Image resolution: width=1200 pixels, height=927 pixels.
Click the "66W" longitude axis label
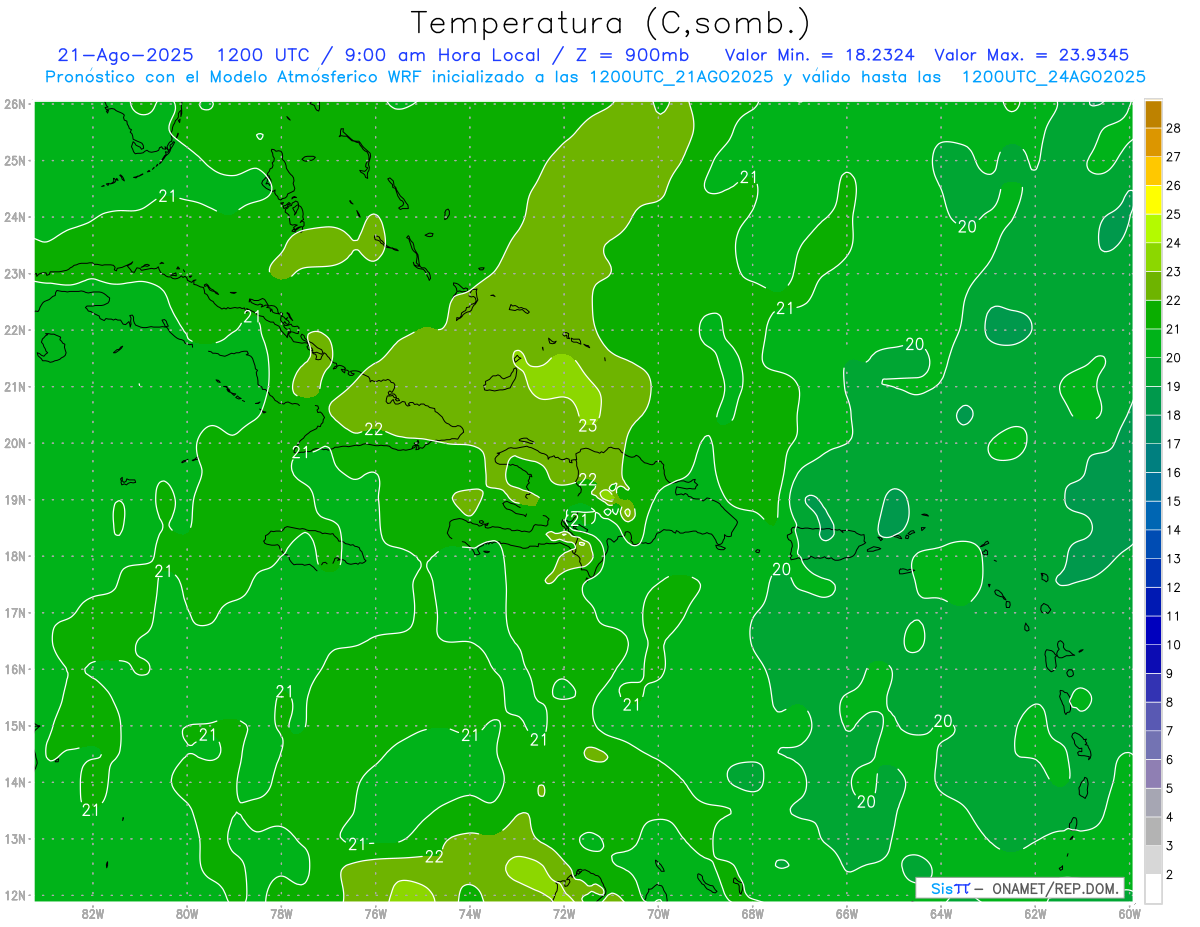pyautogui.click(x=847, y=913)
